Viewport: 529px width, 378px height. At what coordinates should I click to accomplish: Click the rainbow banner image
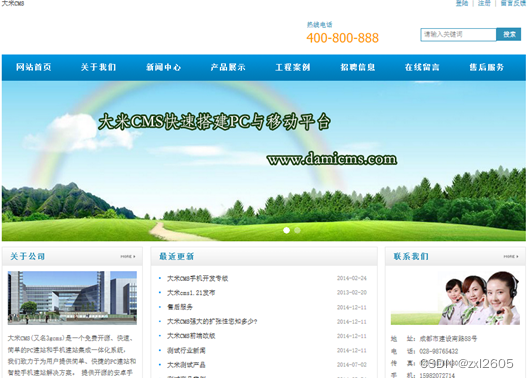(x=264, y=161)
